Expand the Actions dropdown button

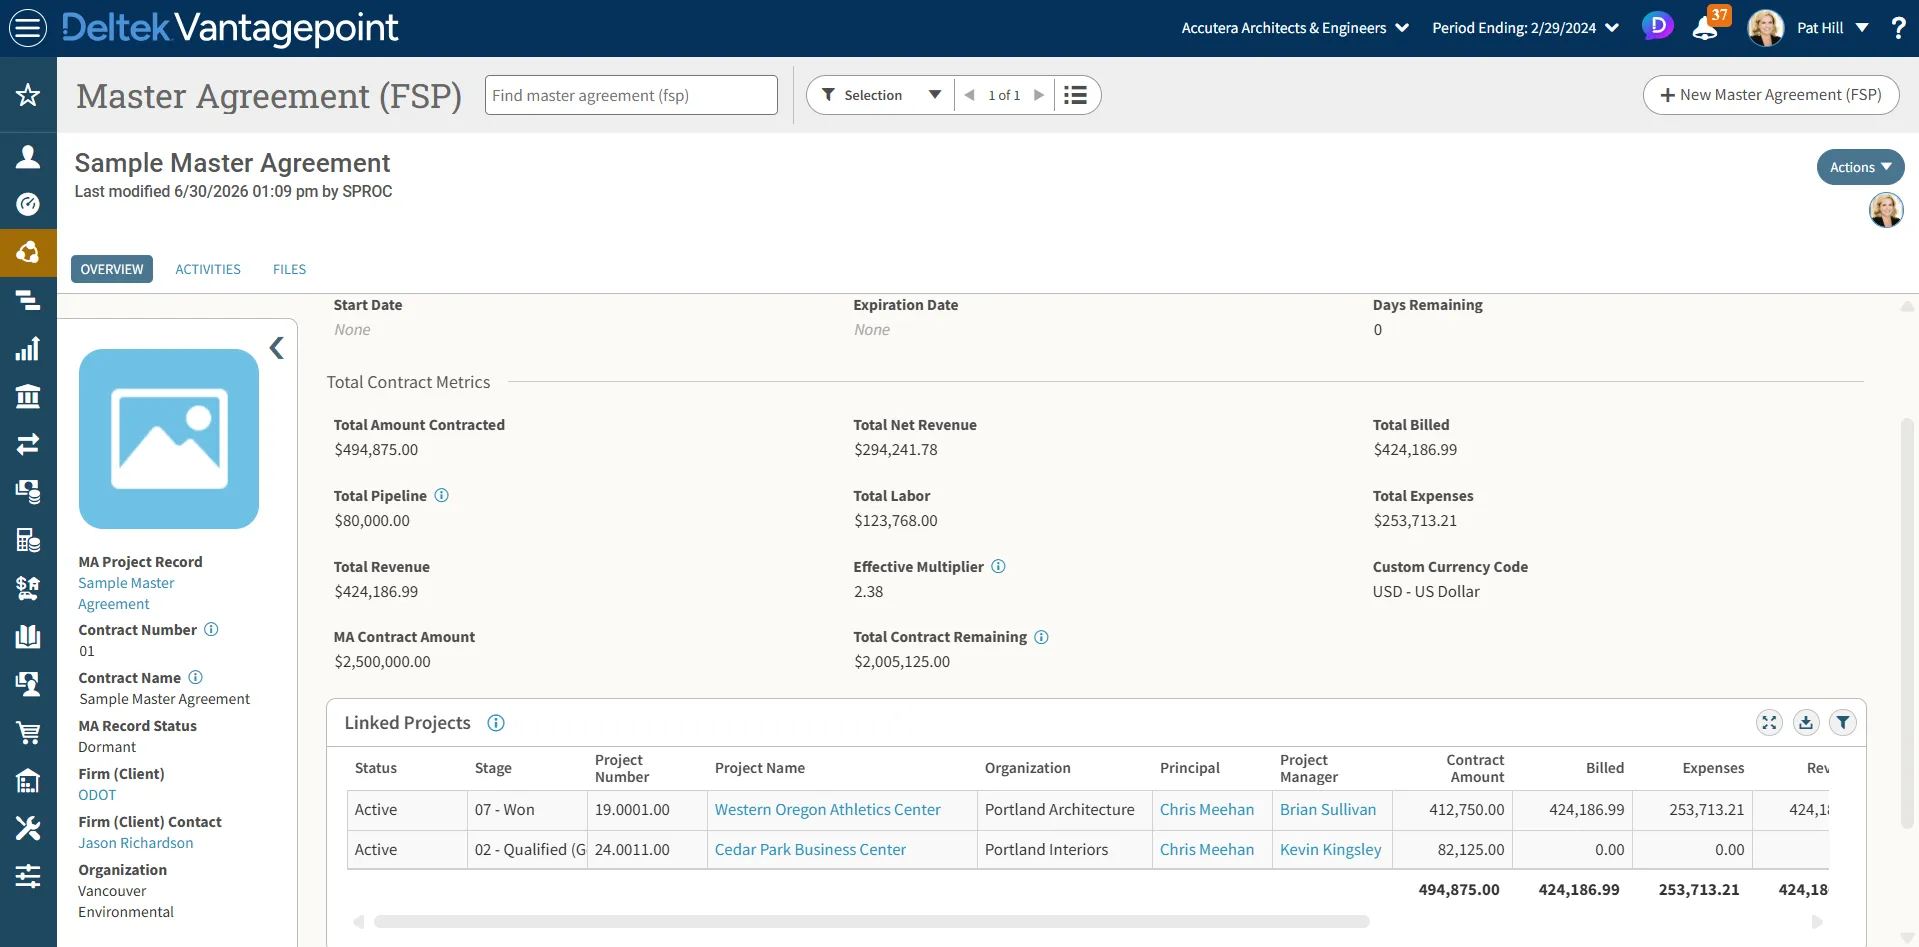(x=1860, y=167)
